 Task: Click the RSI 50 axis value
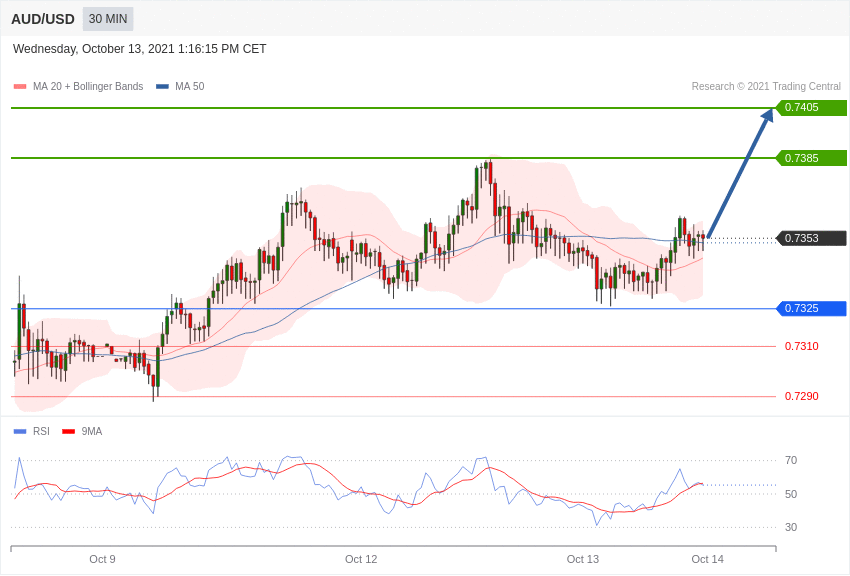(x=791, y=494)
